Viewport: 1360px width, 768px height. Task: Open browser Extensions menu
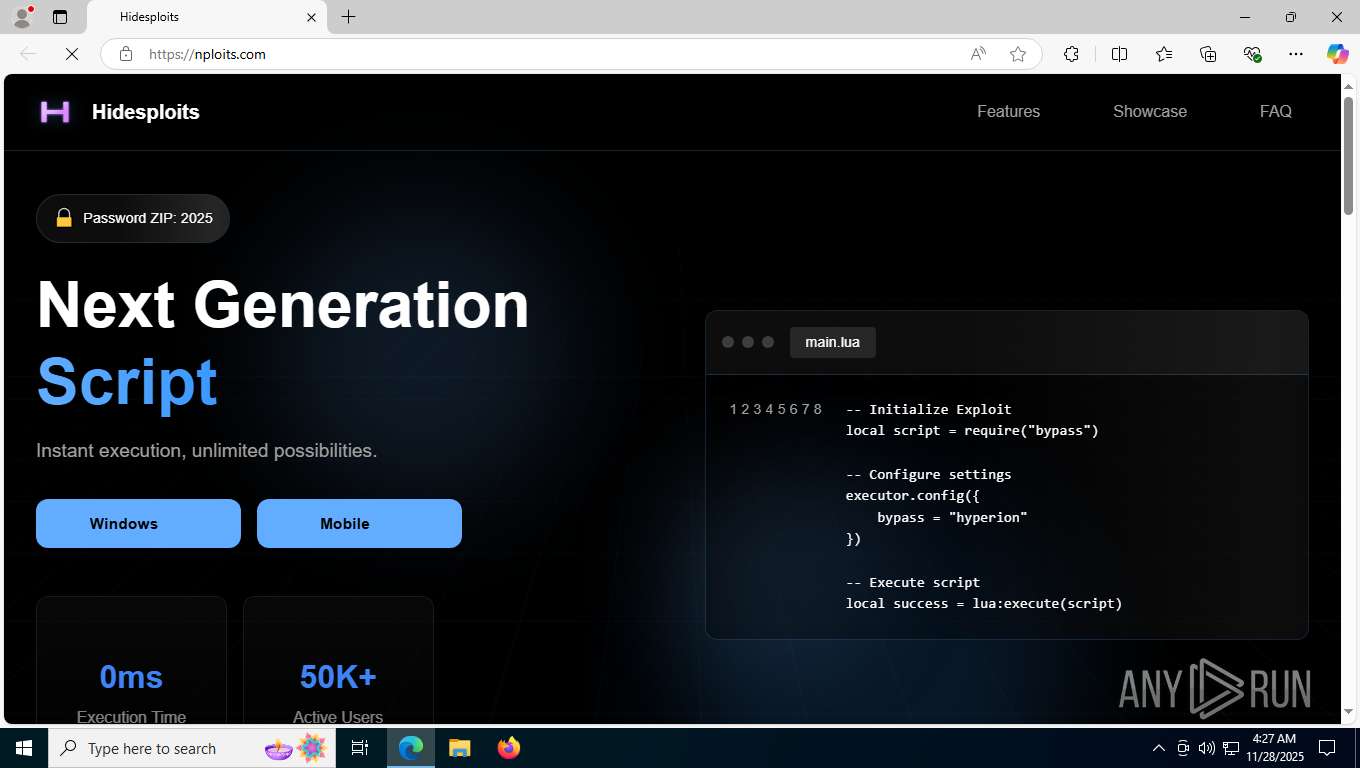(1071, 54)
